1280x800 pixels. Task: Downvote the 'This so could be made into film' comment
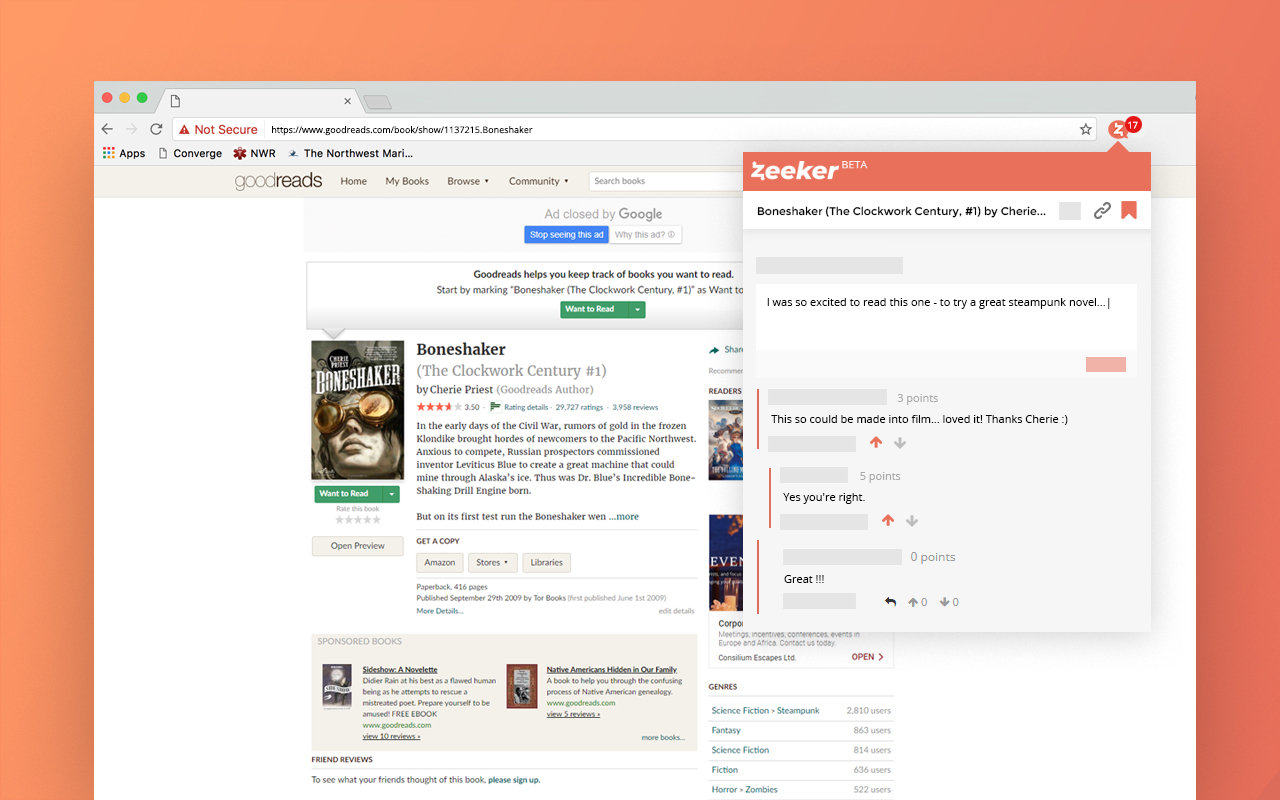900,443
